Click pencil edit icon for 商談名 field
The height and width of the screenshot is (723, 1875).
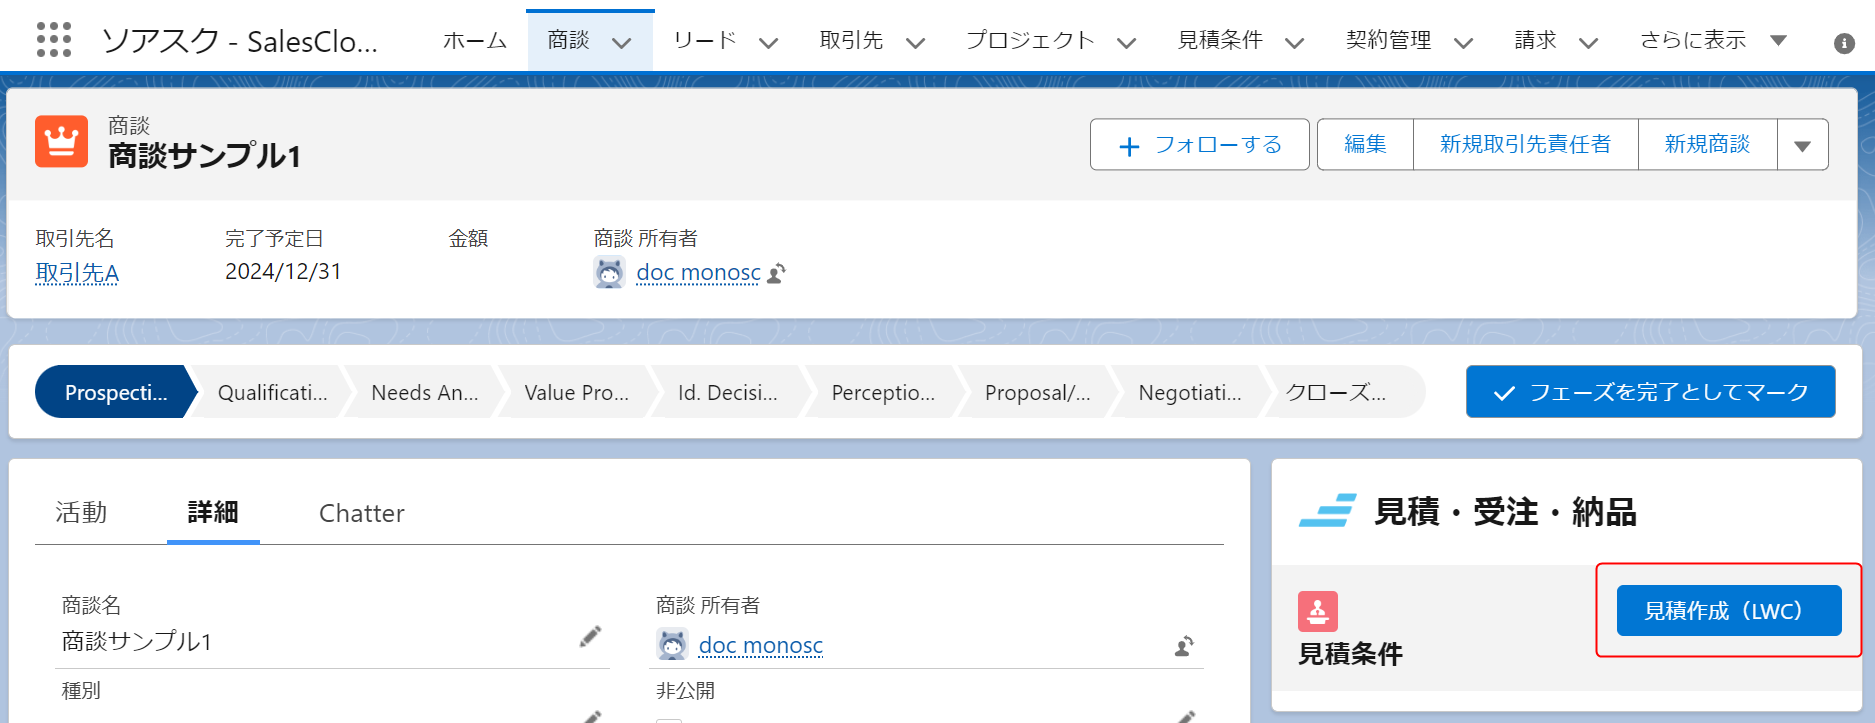pos(590,637)
